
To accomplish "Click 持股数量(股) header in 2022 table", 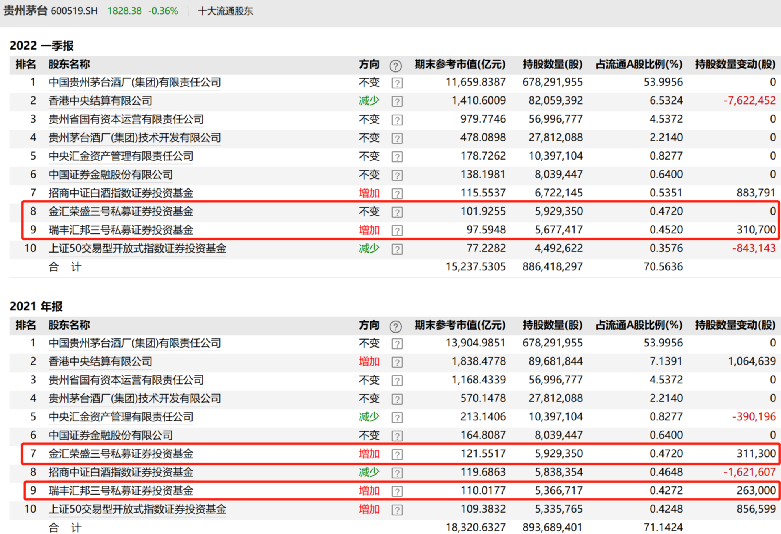I will point(552,64).
